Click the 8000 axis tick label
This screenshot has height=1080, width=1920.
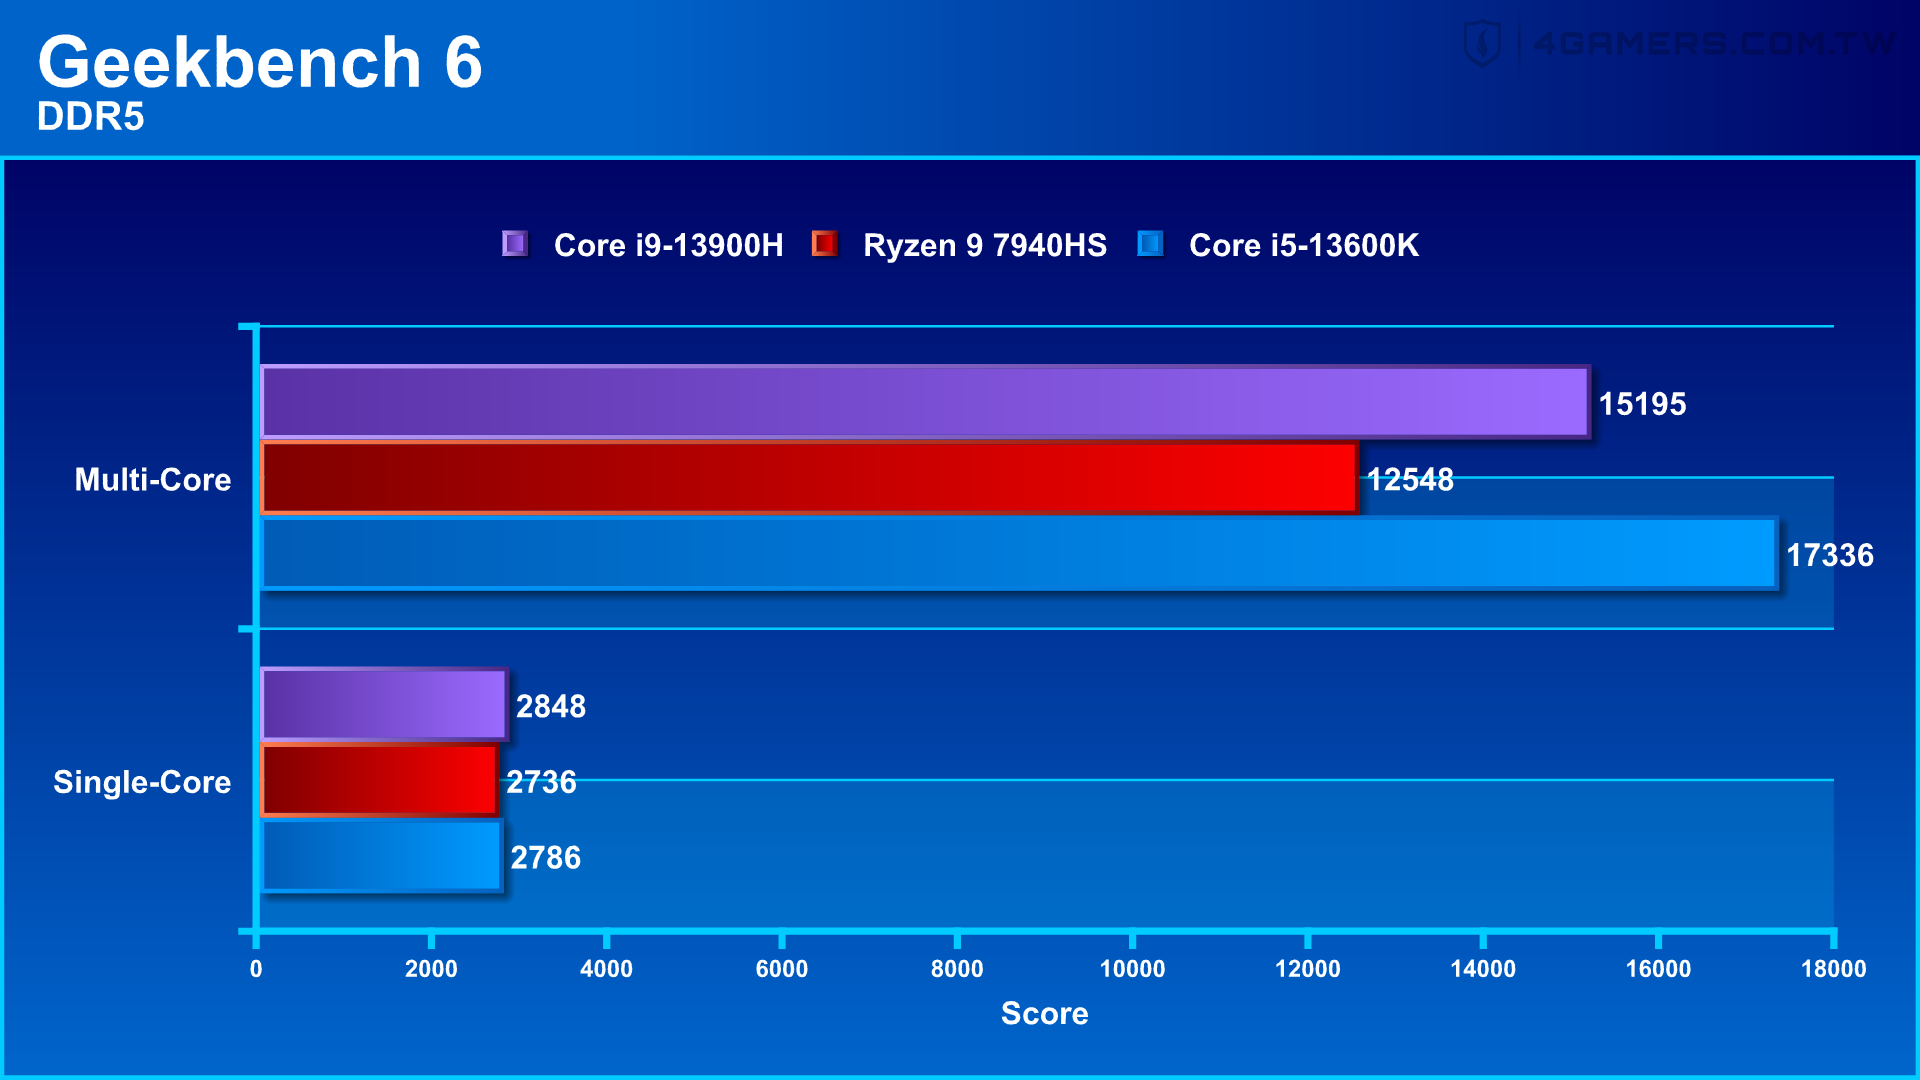click(957, 969)
